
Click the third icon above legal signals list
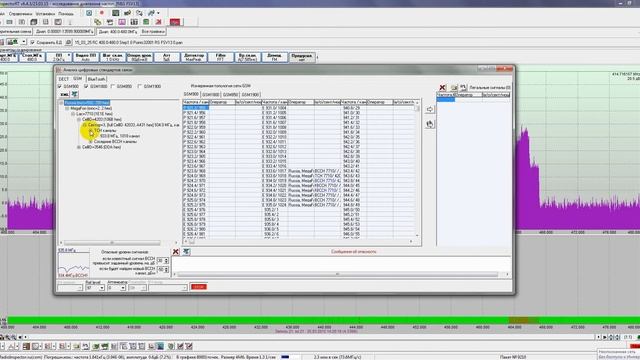[x=463, y=87]
